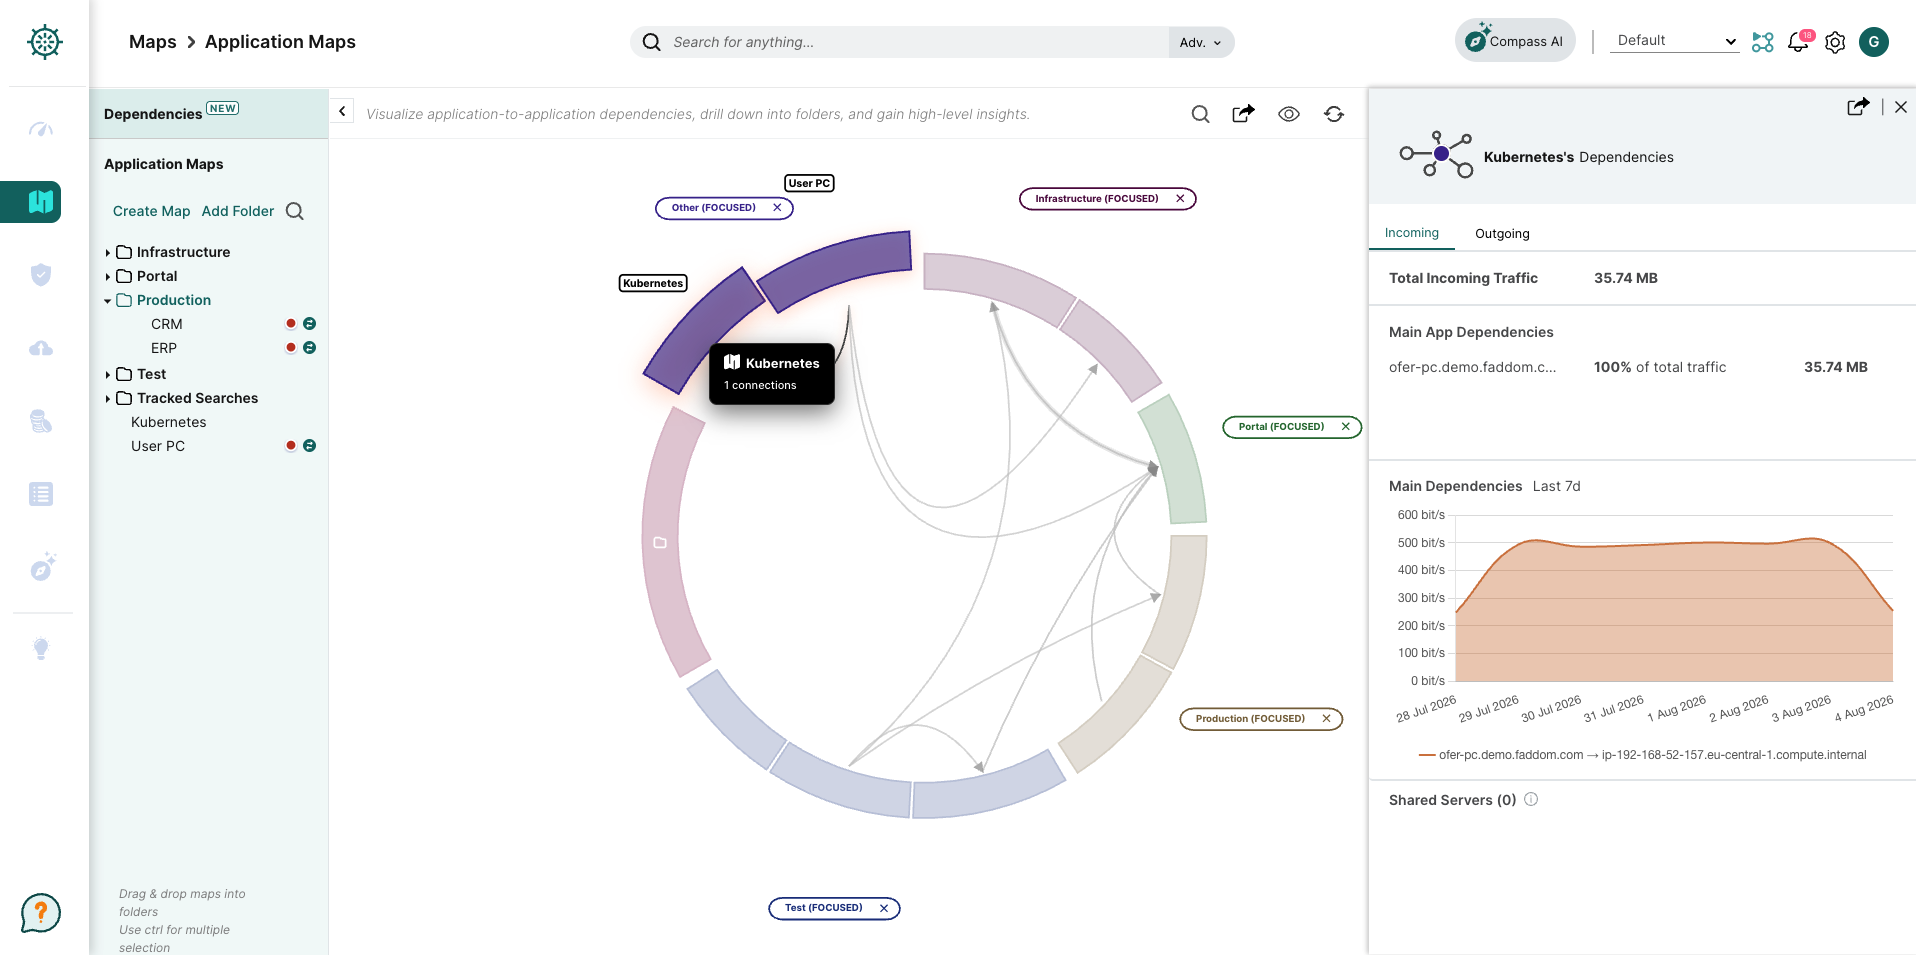1916x955 pixels.
Task: Share the dependency map
Action: tap(1243, 114)
